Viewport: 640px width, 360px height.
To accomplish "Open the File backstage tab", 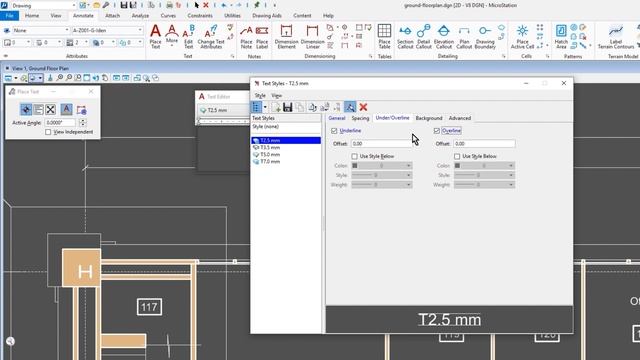I will (9, 16).
